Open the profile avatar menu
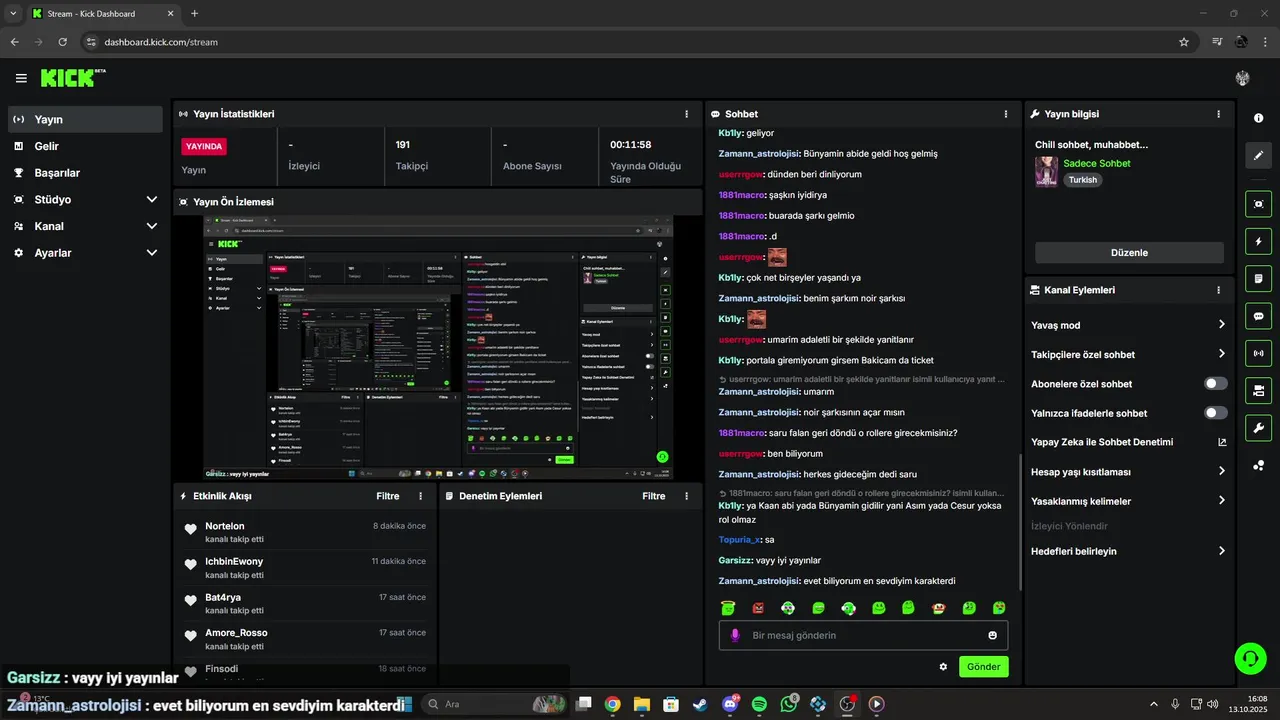1280x720 pixels. pyautogui.click(x=1242, y=78)
